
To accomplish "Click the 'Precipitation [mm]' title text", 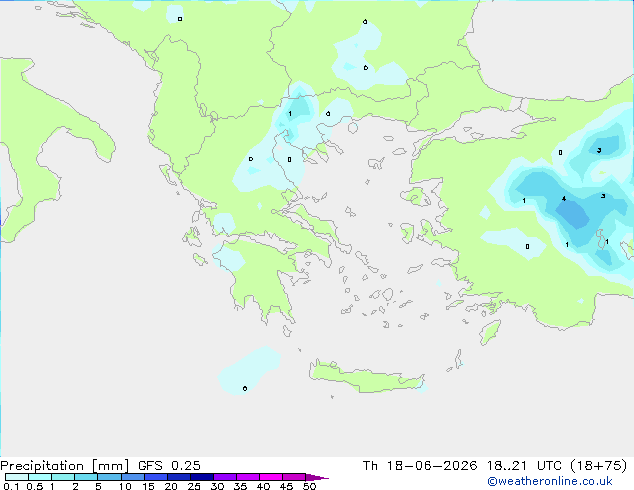I will (65, 466).
